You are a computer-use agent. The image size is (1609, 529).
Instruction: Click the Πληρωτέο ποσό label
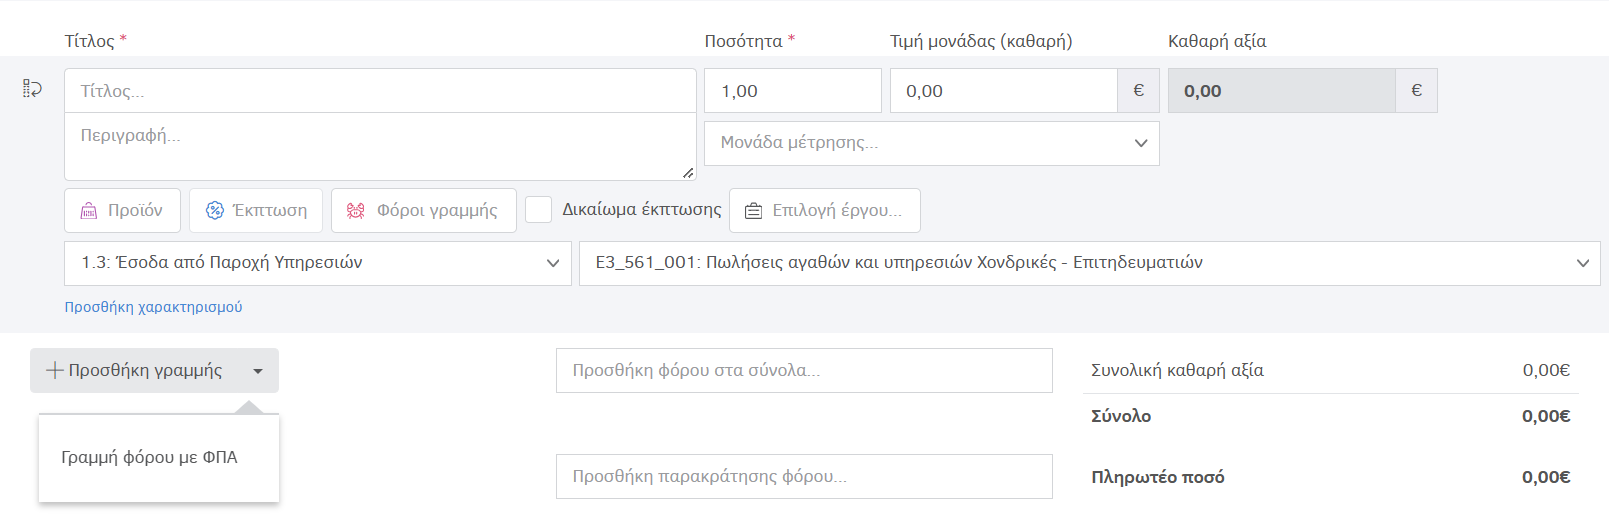1158,478
